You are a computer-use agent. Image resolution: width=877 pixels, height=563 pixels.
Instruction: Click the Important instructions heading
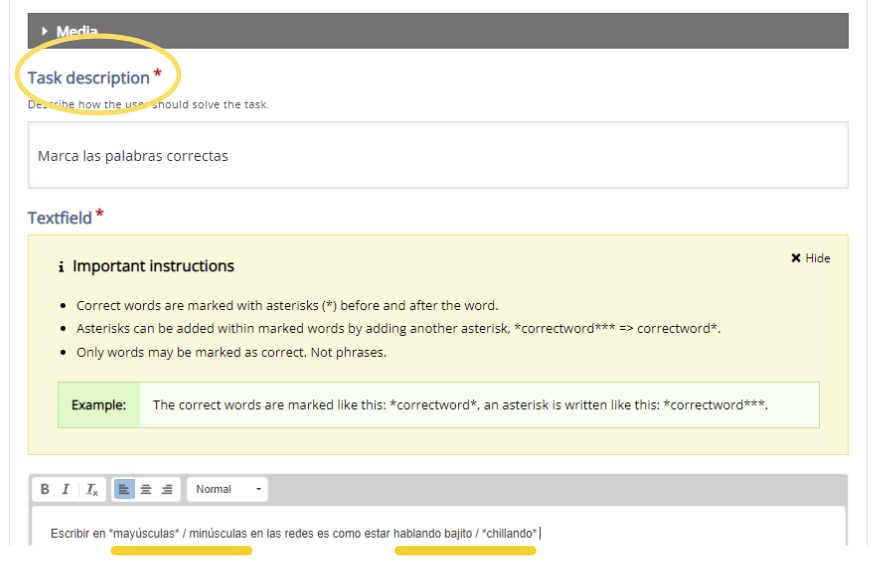[x=153, y=266]
